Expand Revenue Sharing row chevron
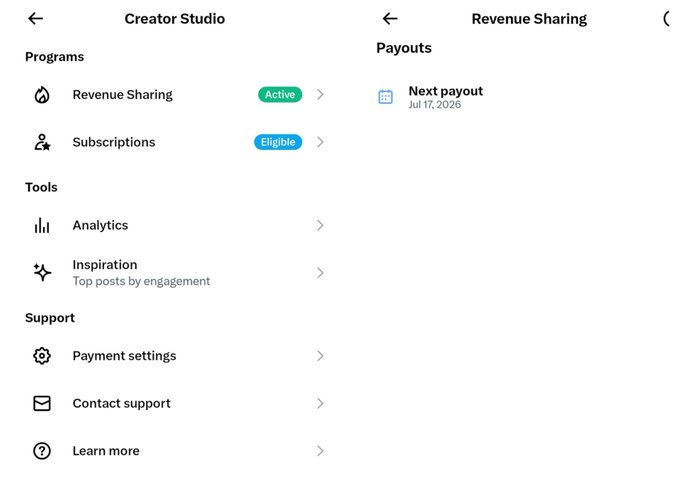 [x=320, y=95]
